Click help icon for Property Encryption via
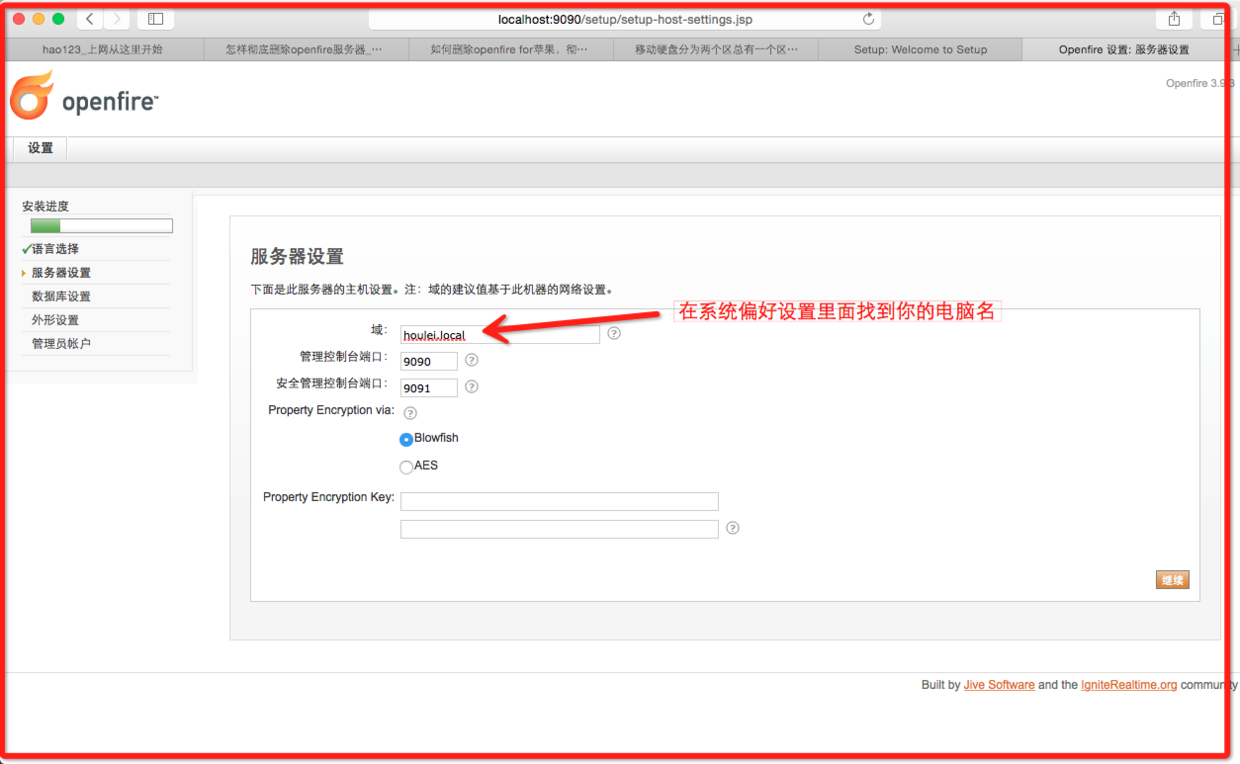 click(410, 412)
